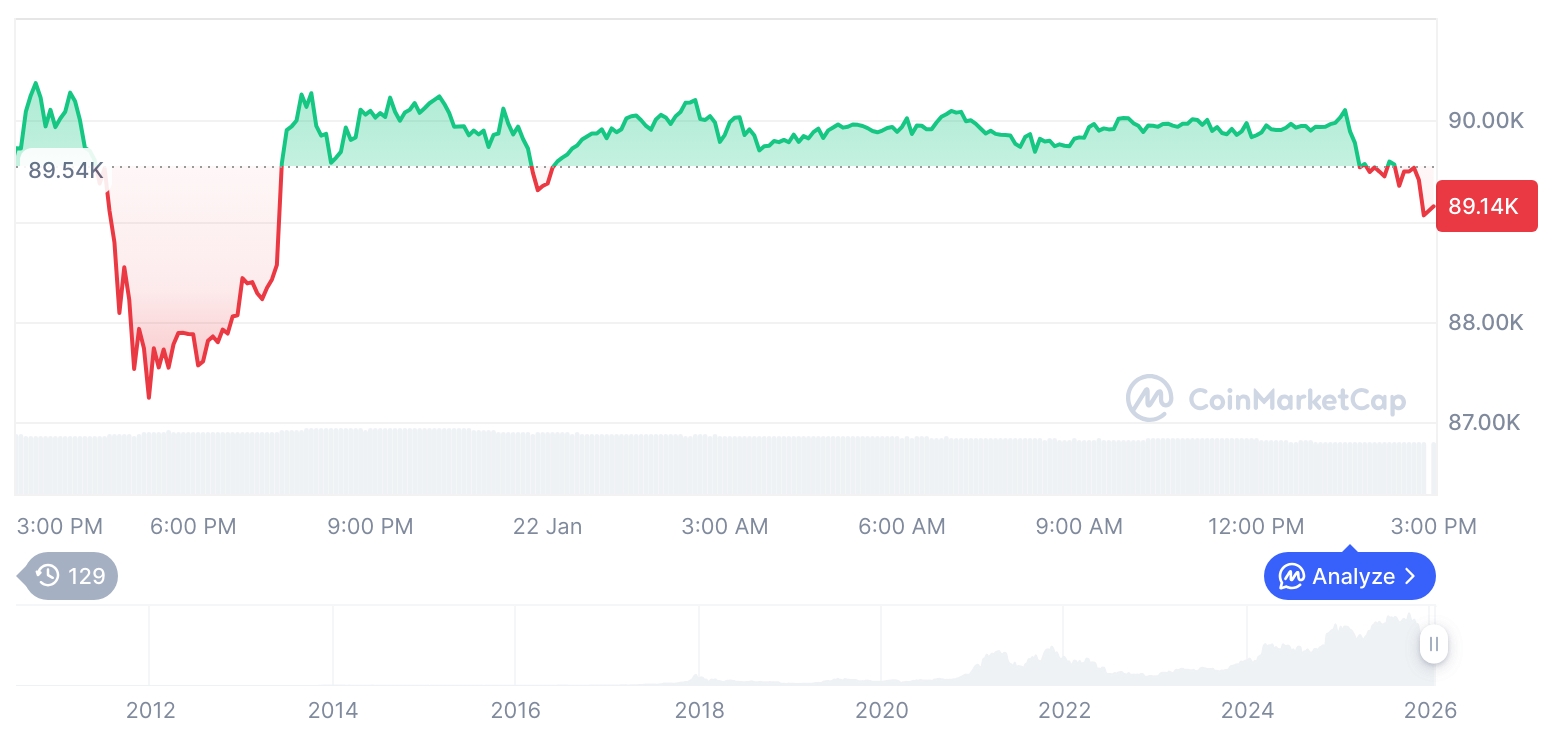This screenshot has width=1566, height=732.
Task: Click the 87.00K price axis label
Action: coord(1486,423)
